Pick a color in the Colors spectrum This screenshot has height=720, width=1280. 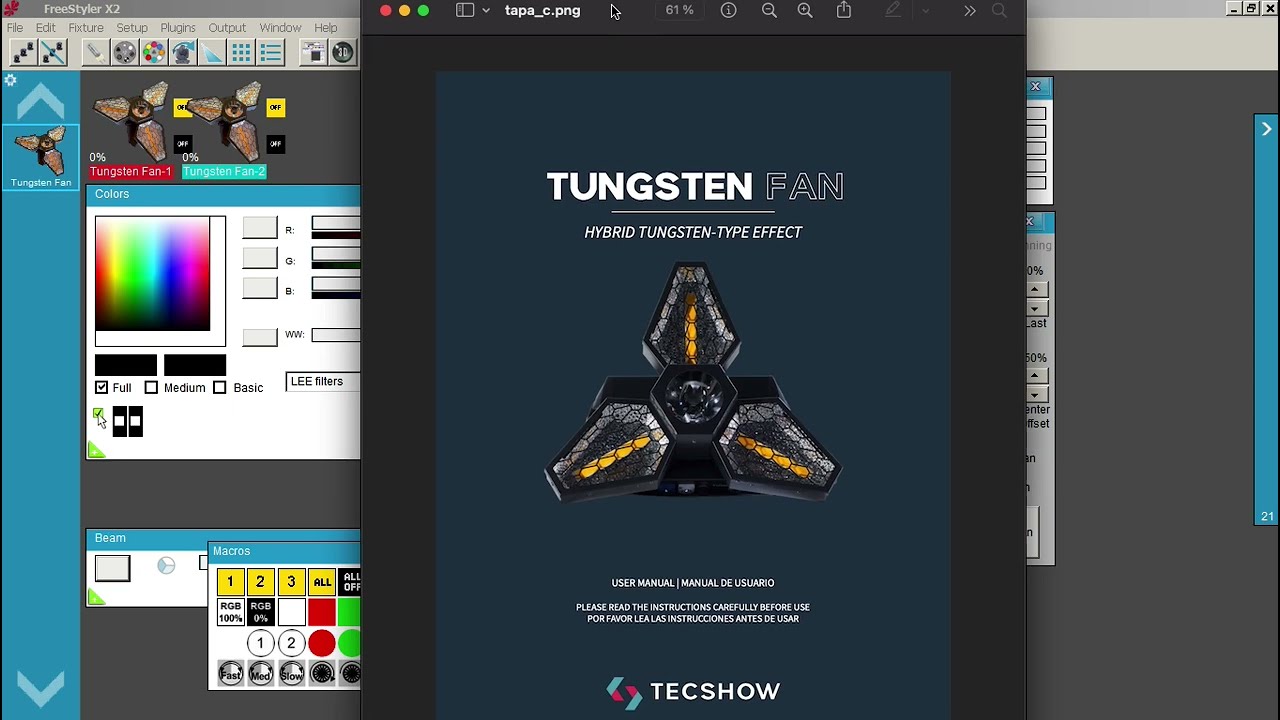pos(153,274)
